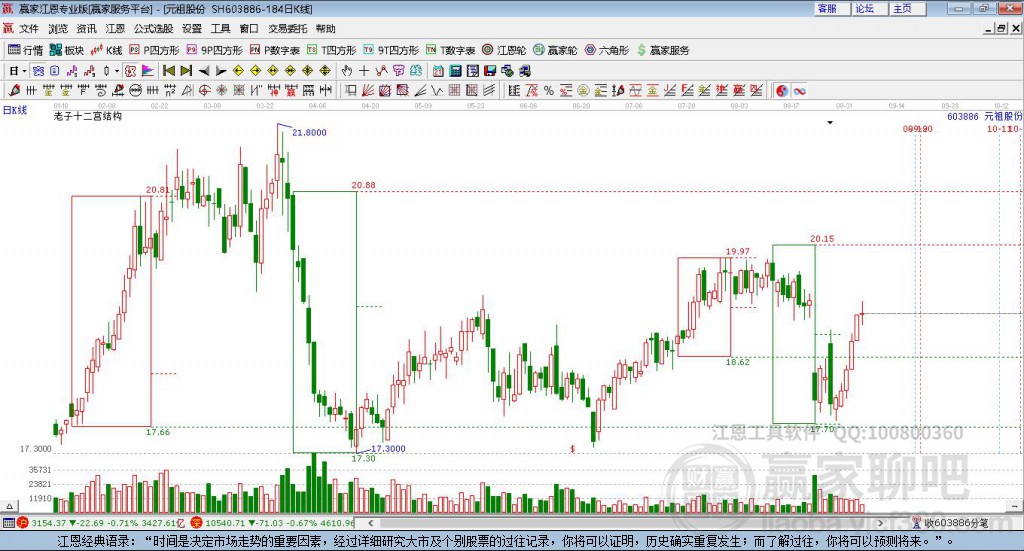Open the 交易委托 menu
The image size is (1024, 551).
pos(287,29)
